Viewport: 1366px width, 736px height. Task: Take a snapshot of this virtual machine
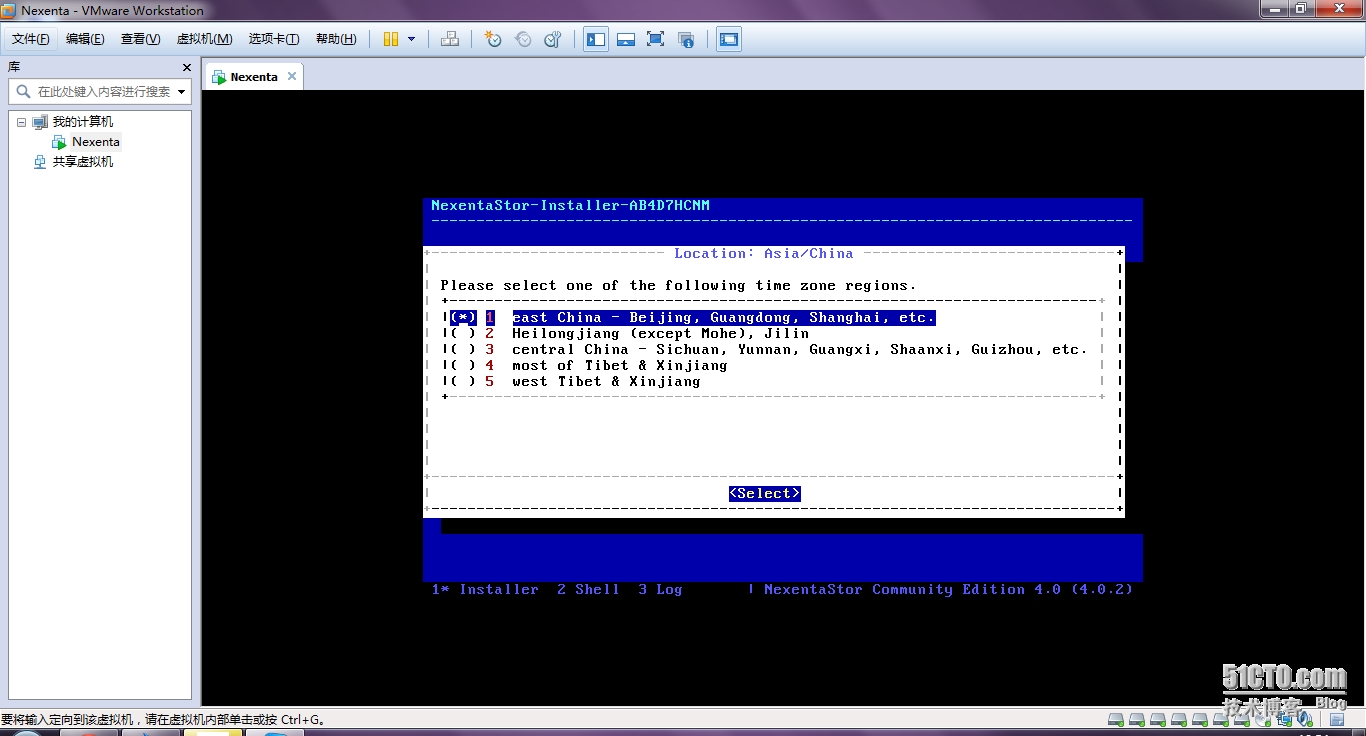492,39
